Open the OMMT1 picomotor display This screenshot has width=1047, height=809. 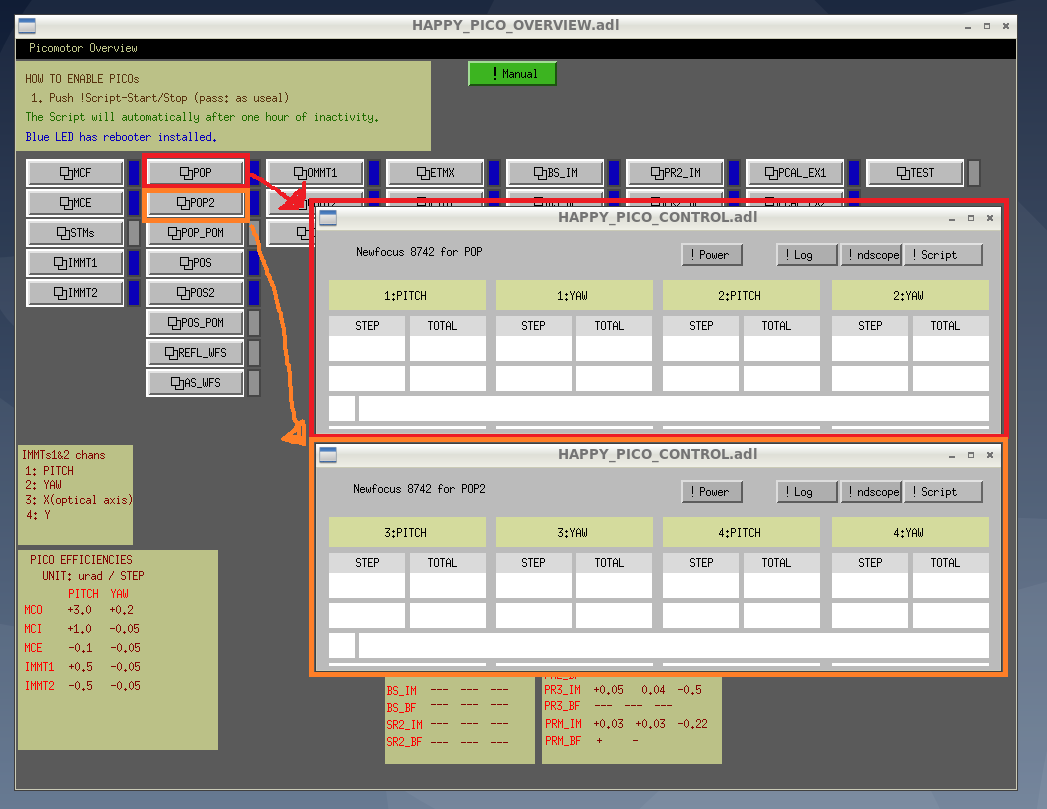315,173
